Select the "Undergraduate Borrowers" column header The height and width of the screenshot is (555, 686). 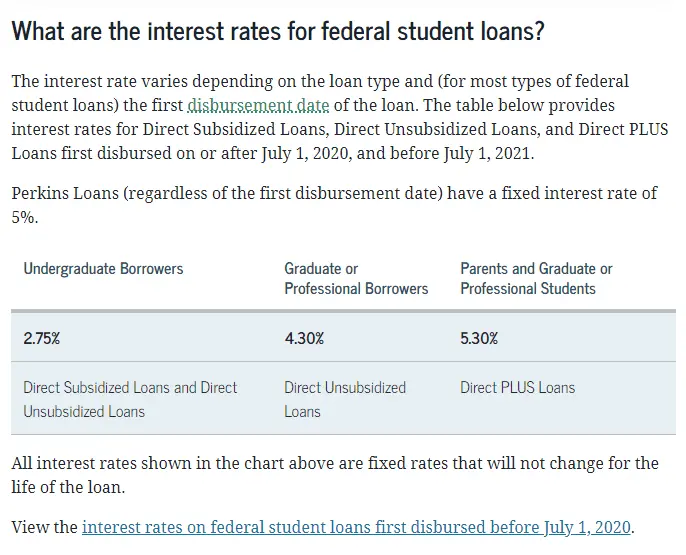[103, 269]
